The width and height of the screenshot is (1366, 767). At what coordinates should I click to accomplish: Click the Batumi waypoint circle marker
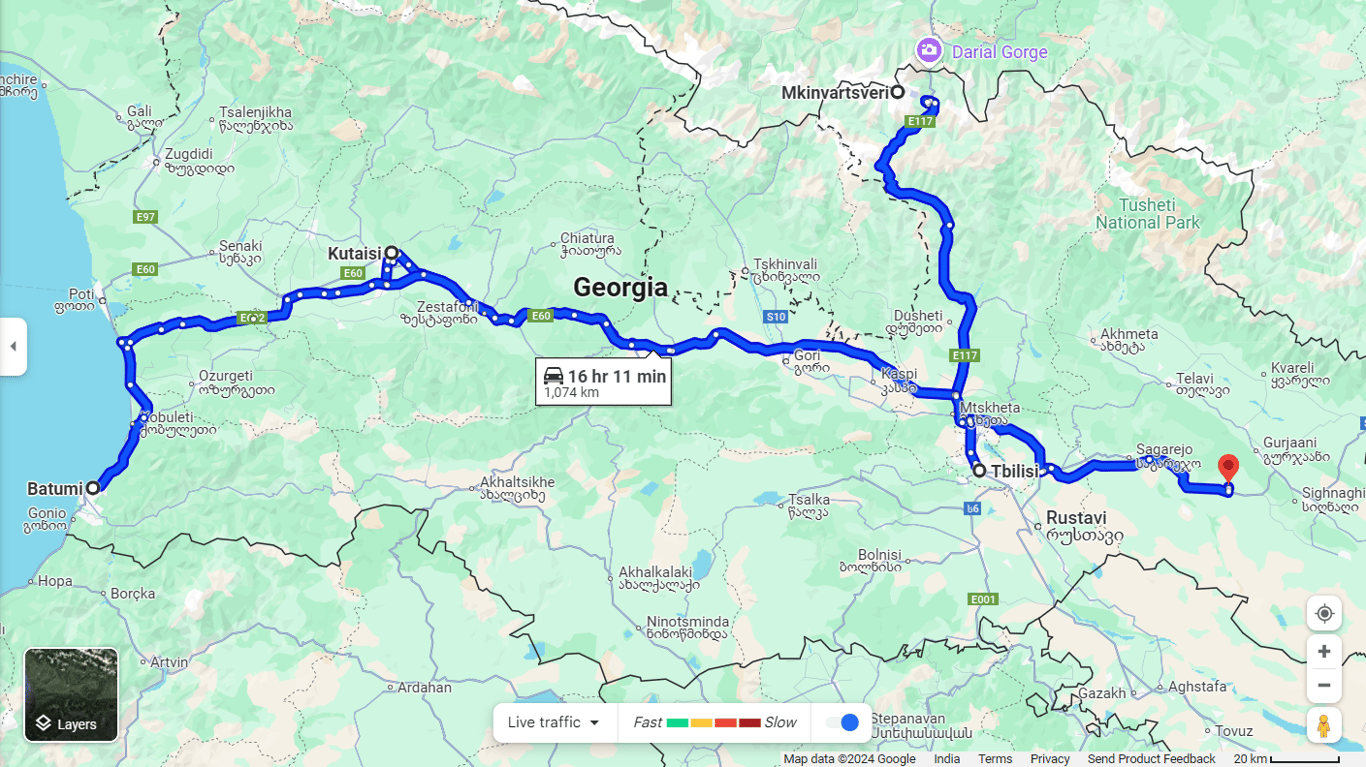tap(93, 488)
